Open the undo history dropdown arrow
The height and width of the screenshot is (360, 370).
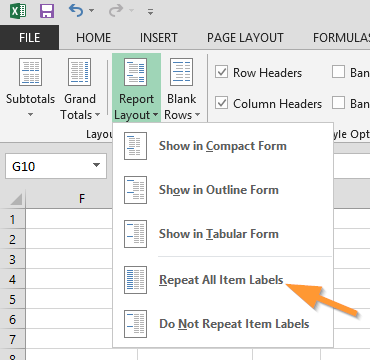pos(92,12)
